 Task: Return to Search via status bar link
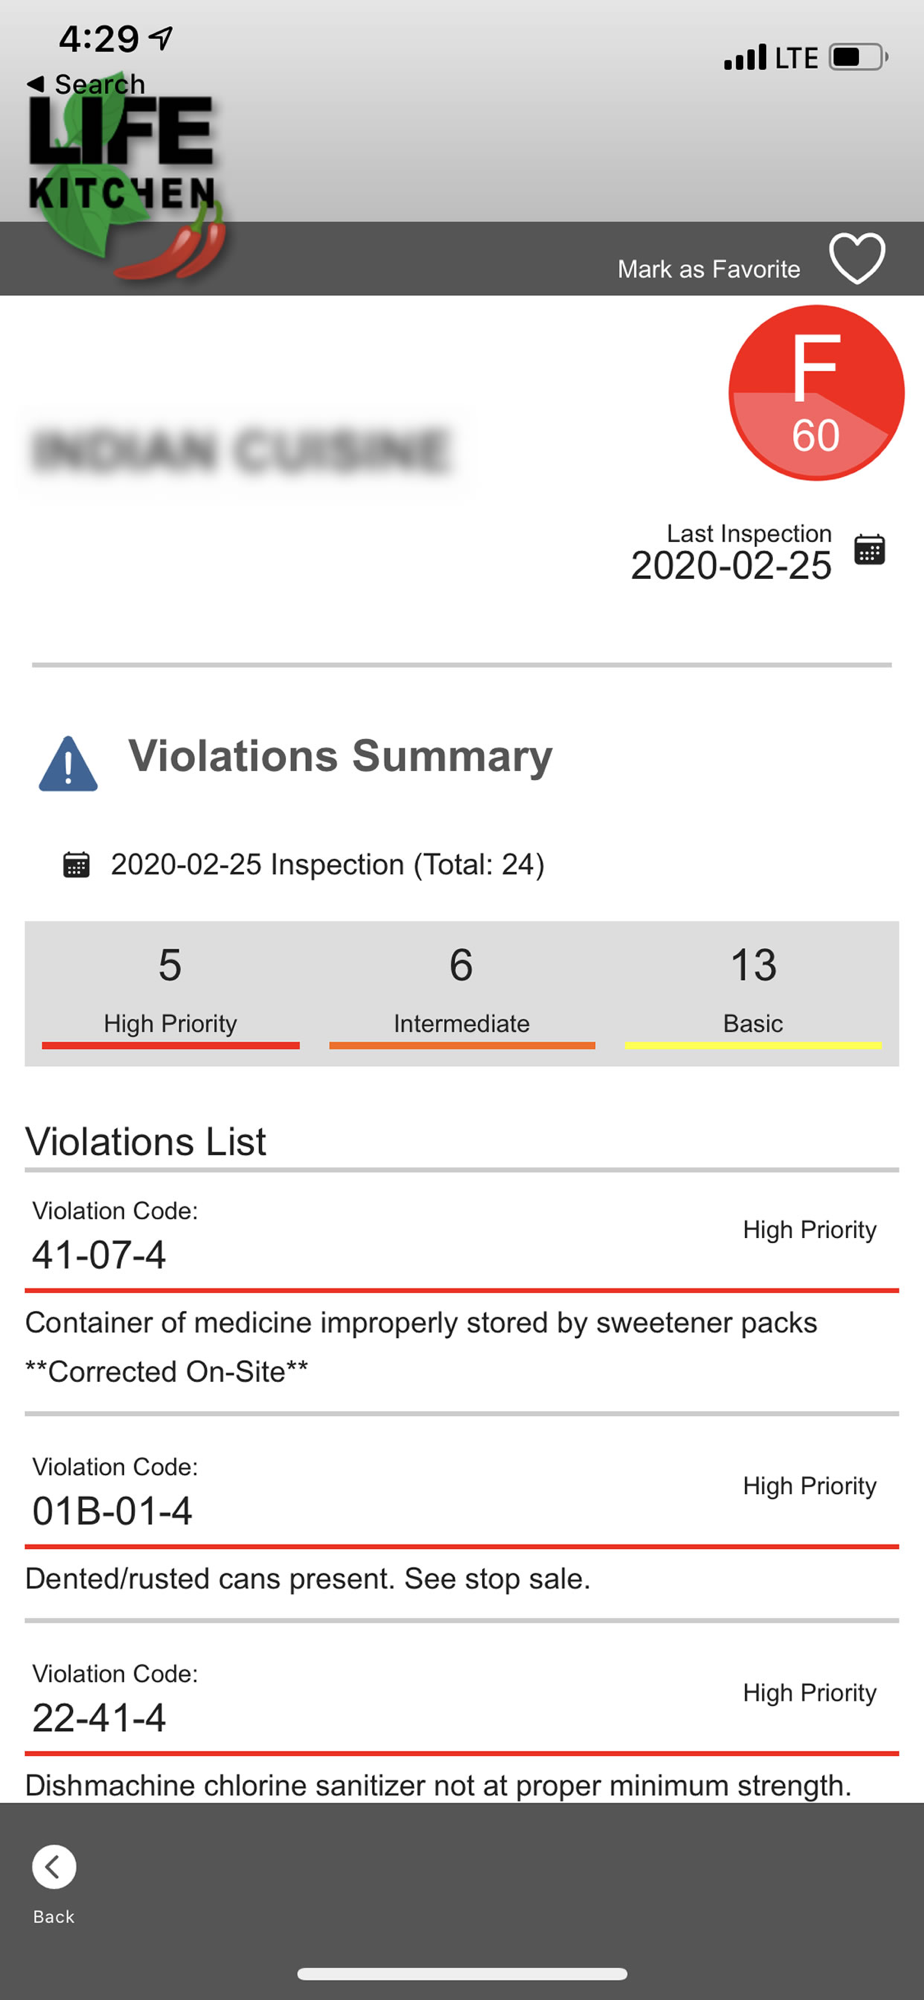pyautogui.click(x=86, y=84)
